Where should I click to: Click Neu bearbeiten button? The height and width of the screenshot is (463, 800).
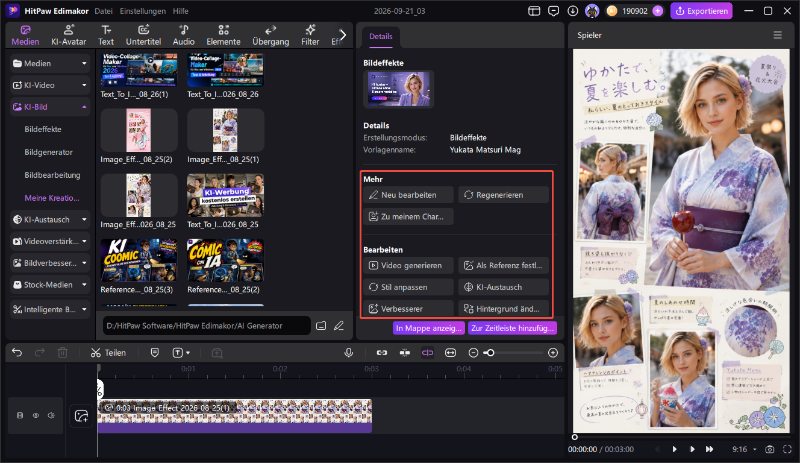pos(408,195)
